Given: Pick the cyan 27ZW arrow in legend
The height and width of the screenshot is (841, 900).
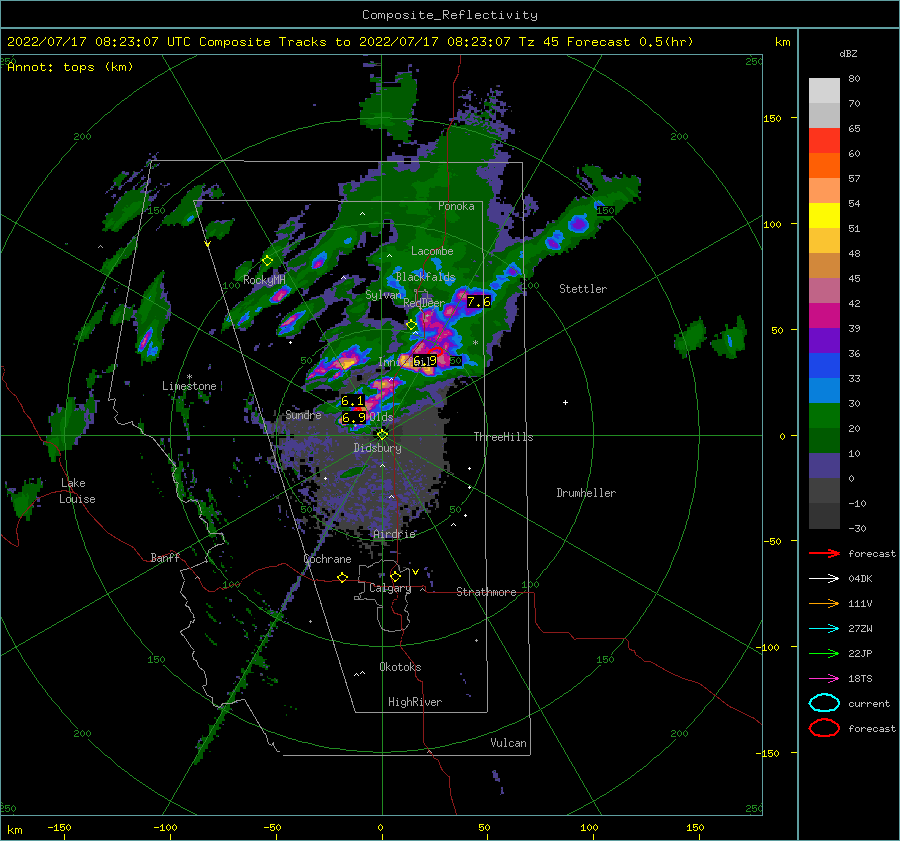Looking at the screenshot, I should (824, 629).
